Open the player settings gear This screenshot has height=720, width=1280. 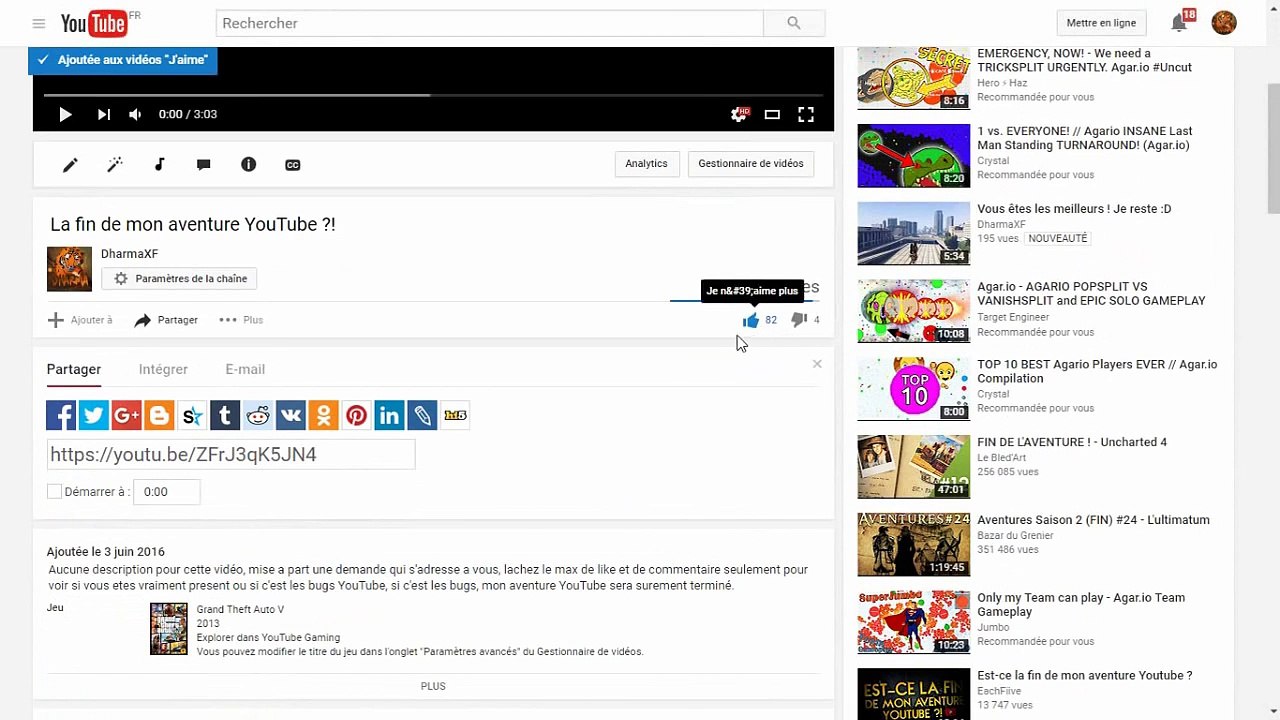point(739,114)
